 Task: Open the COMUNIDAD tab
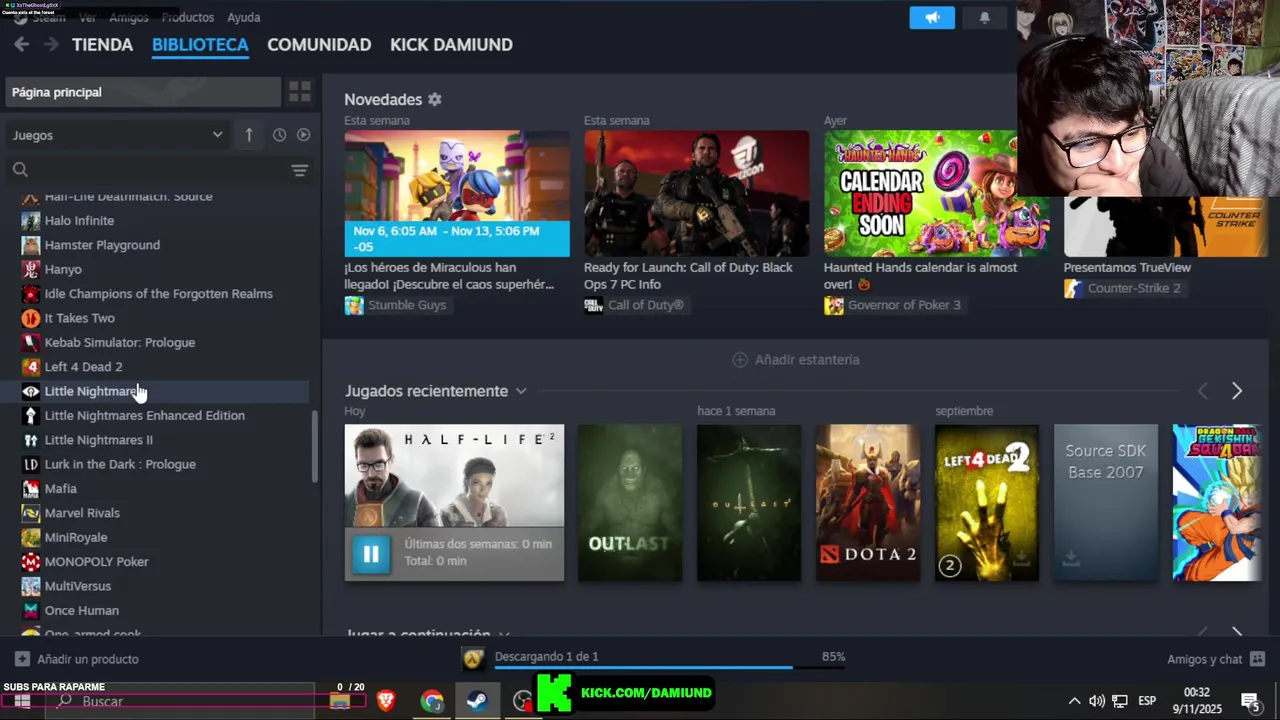click(319, 45)
